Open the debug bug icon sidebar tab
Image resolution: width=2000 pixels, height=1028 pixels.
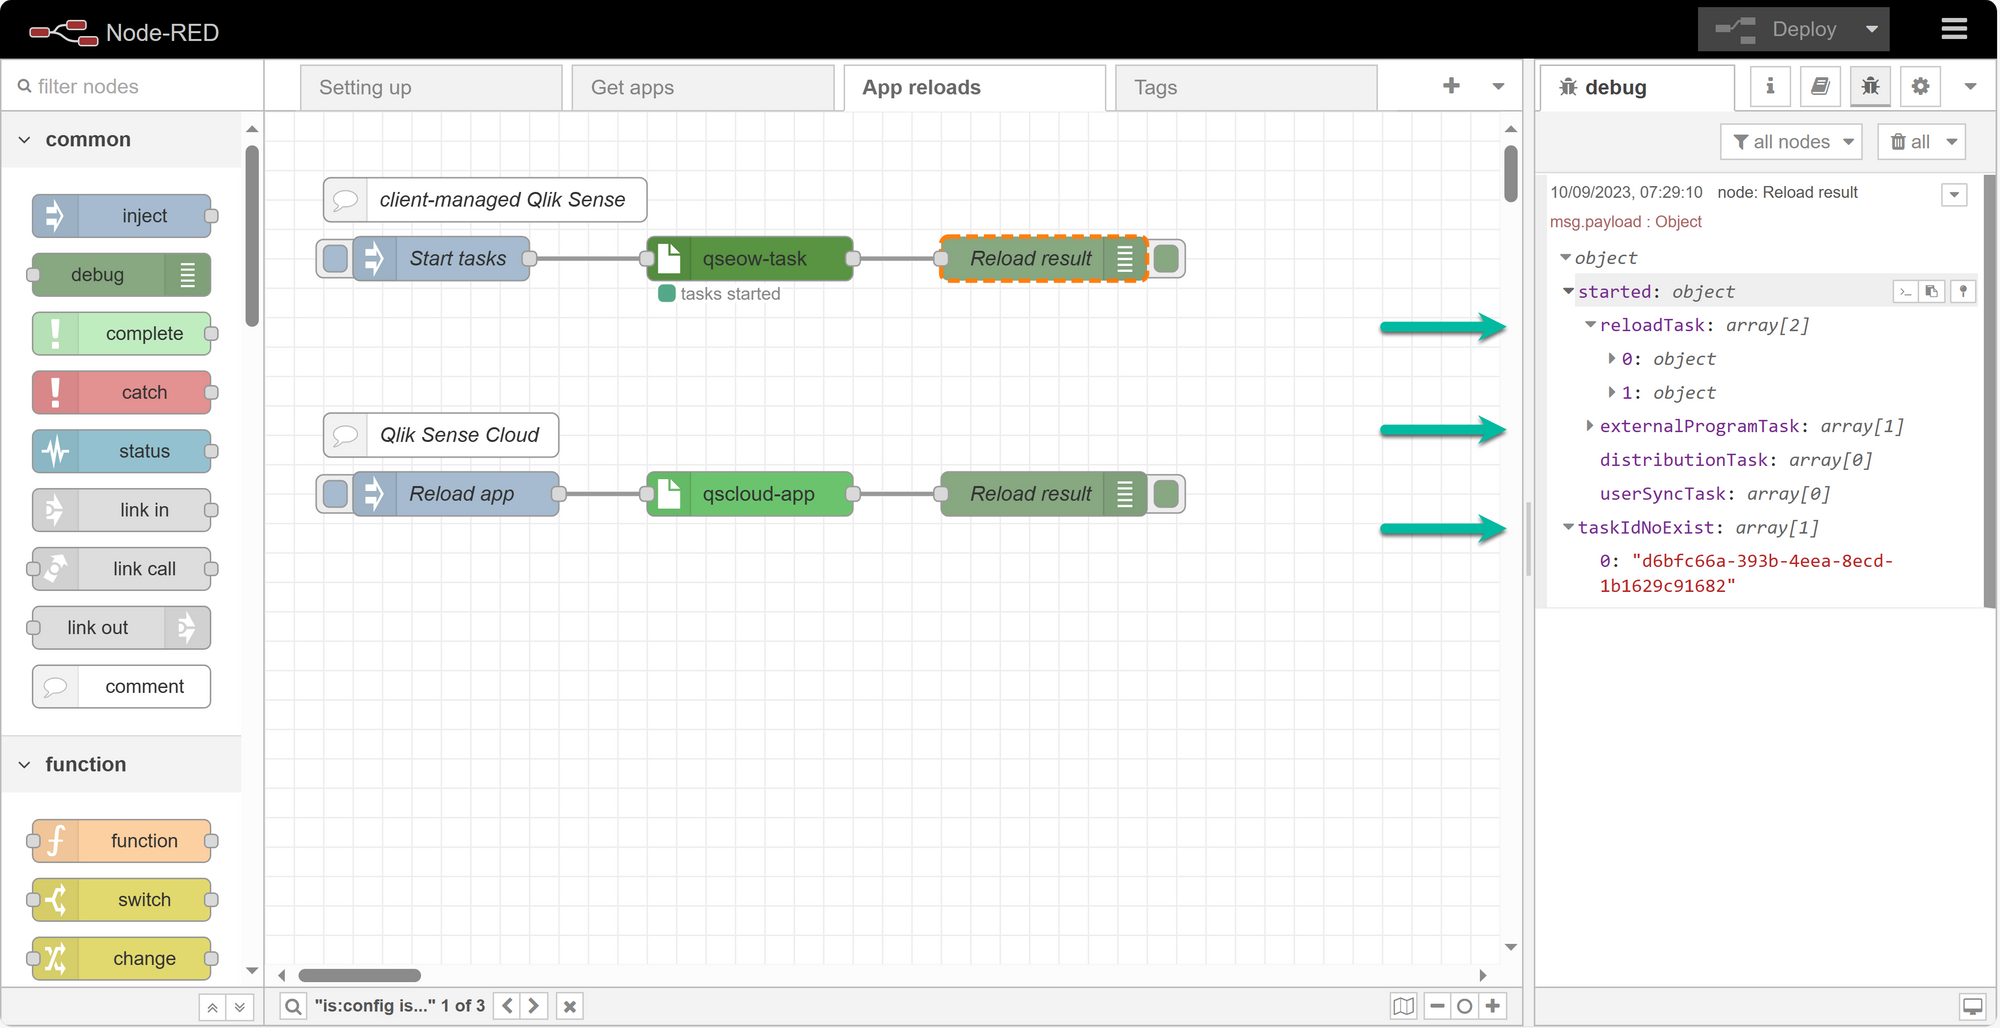(x=1870, y=86)
